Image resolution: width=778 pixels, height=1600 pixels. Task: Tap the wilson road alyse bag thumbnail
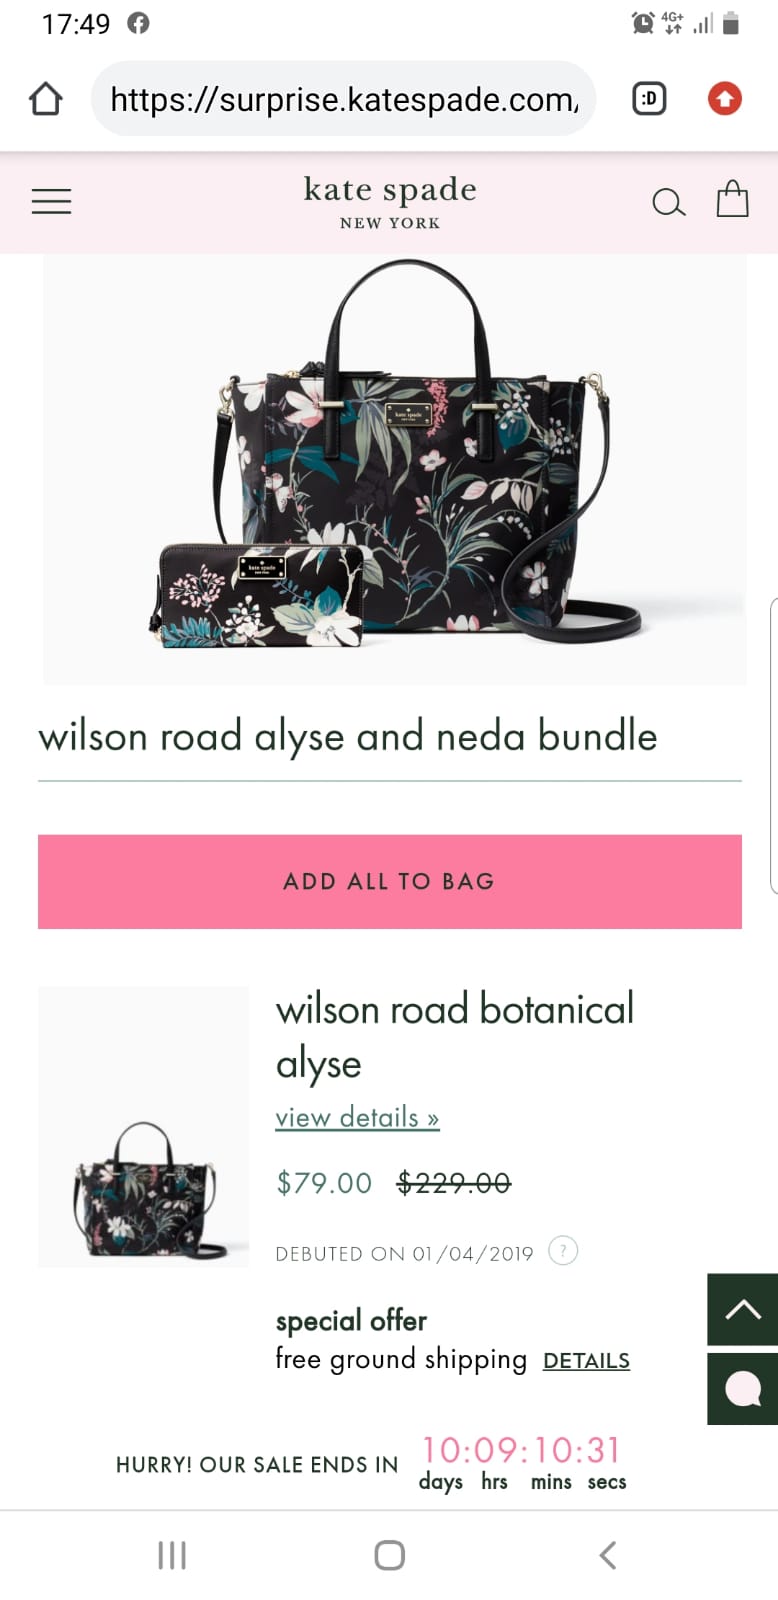coord(143,1127)
